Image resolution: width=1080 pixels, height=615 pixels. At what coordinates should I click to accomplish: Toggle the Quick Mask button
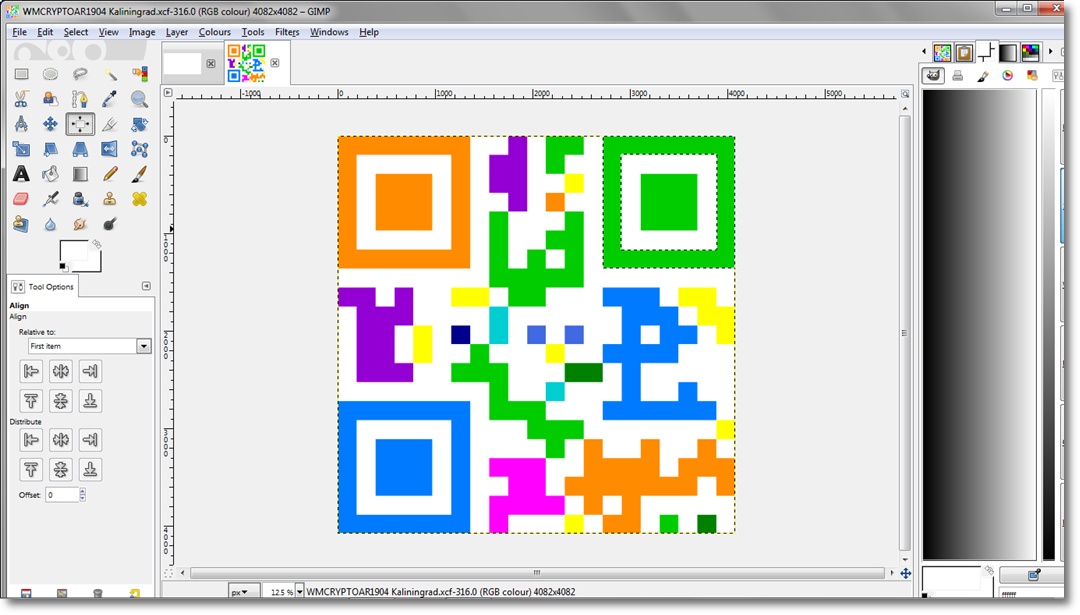point(168,573)
